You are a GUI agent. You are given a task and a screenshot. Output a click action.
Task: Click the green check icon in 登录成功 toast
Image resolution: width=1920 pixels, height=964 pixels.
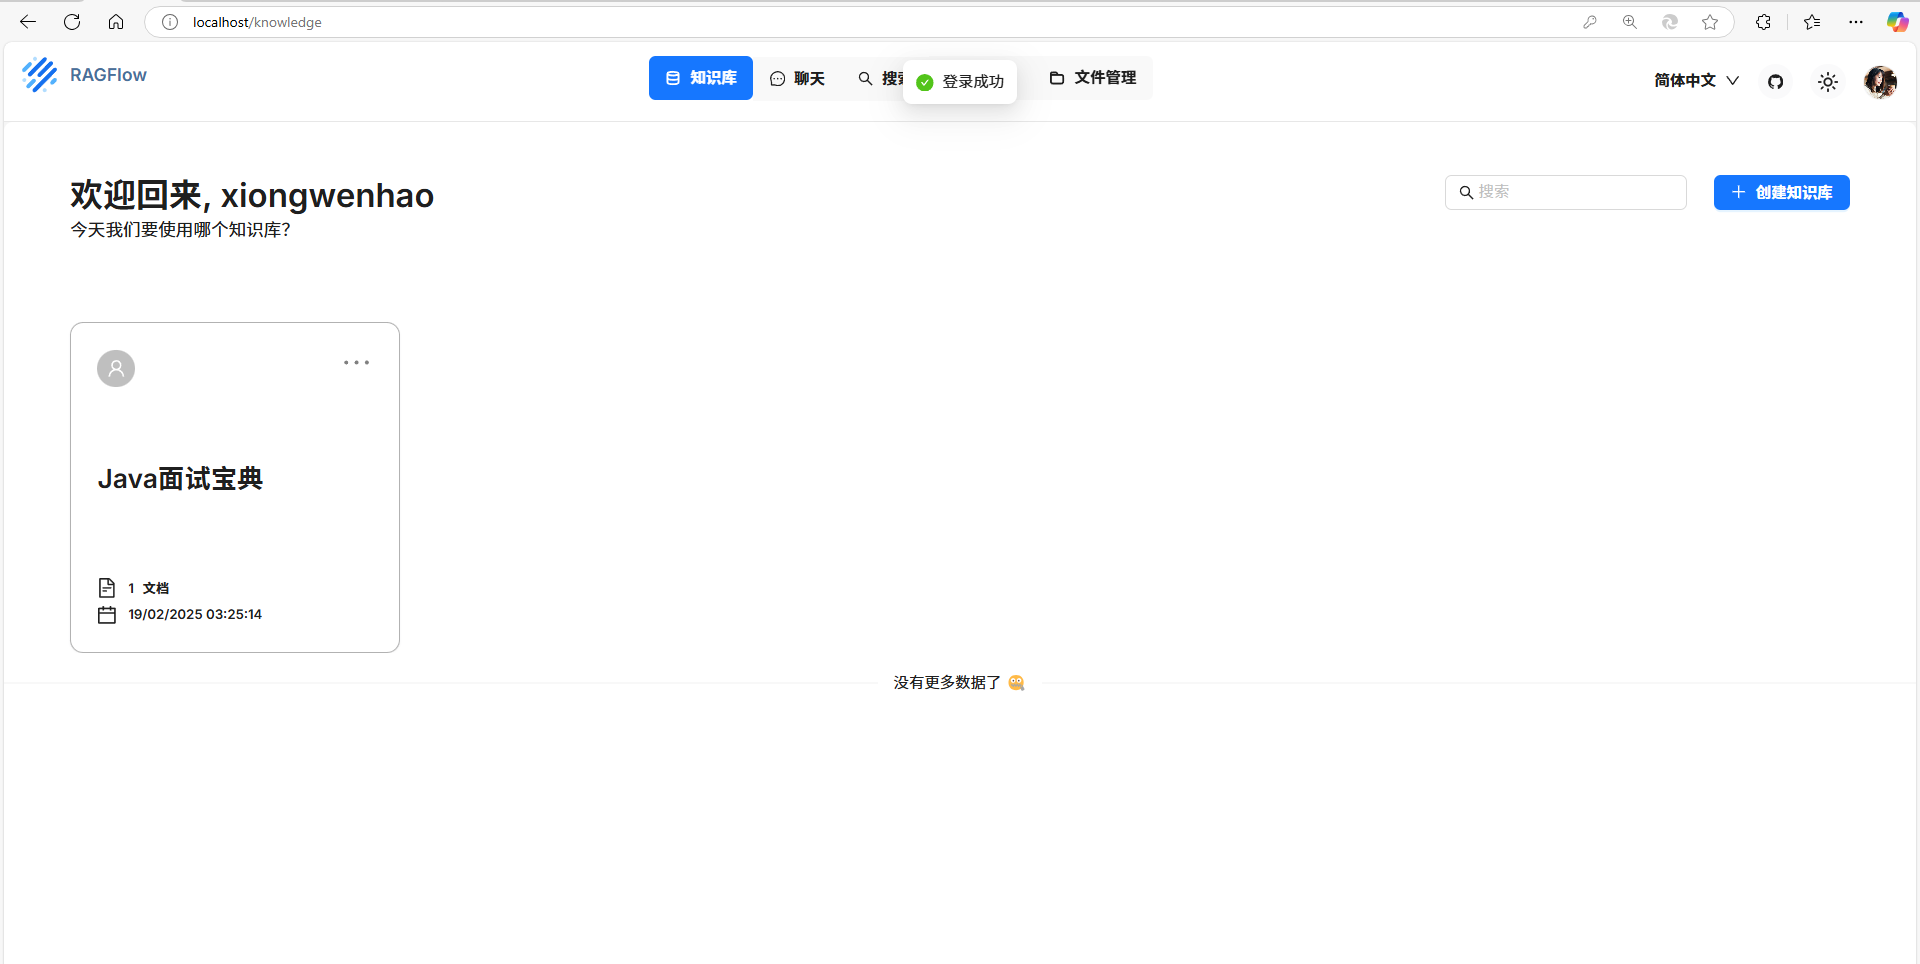click(x=925, y=82)
